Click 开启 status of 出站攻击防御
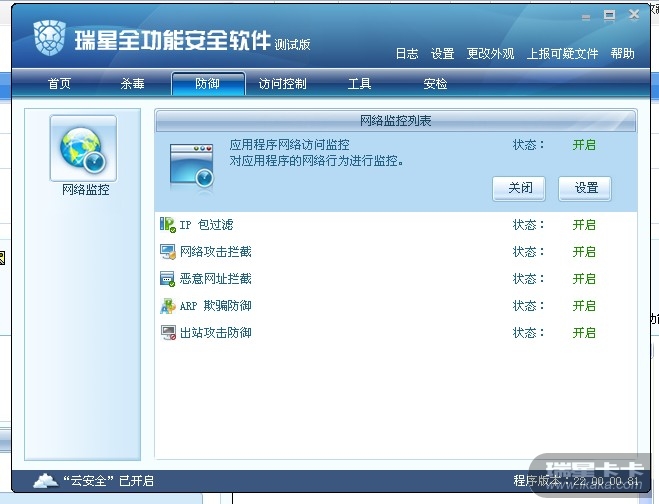Screen dimensions: 659x504 [x=584, y=332]
